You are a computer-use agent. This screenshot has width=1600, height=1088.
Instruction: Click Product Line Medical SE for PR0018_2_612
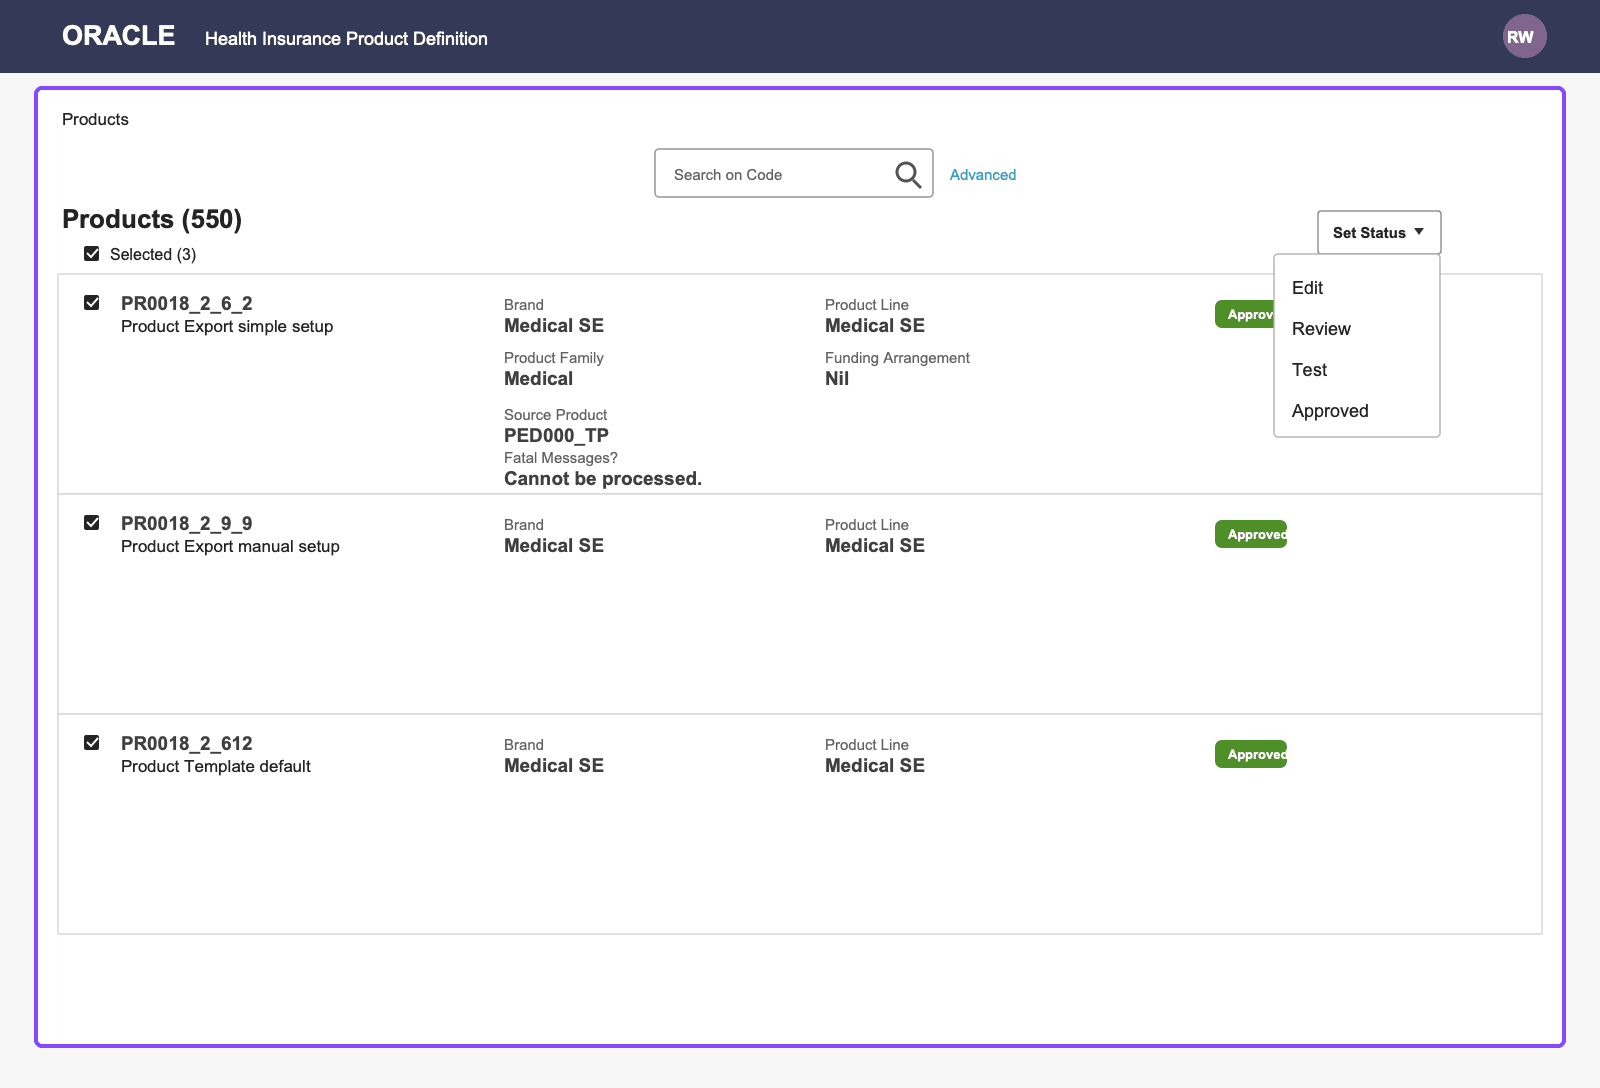pyautogui.click(x=875, y=766)
